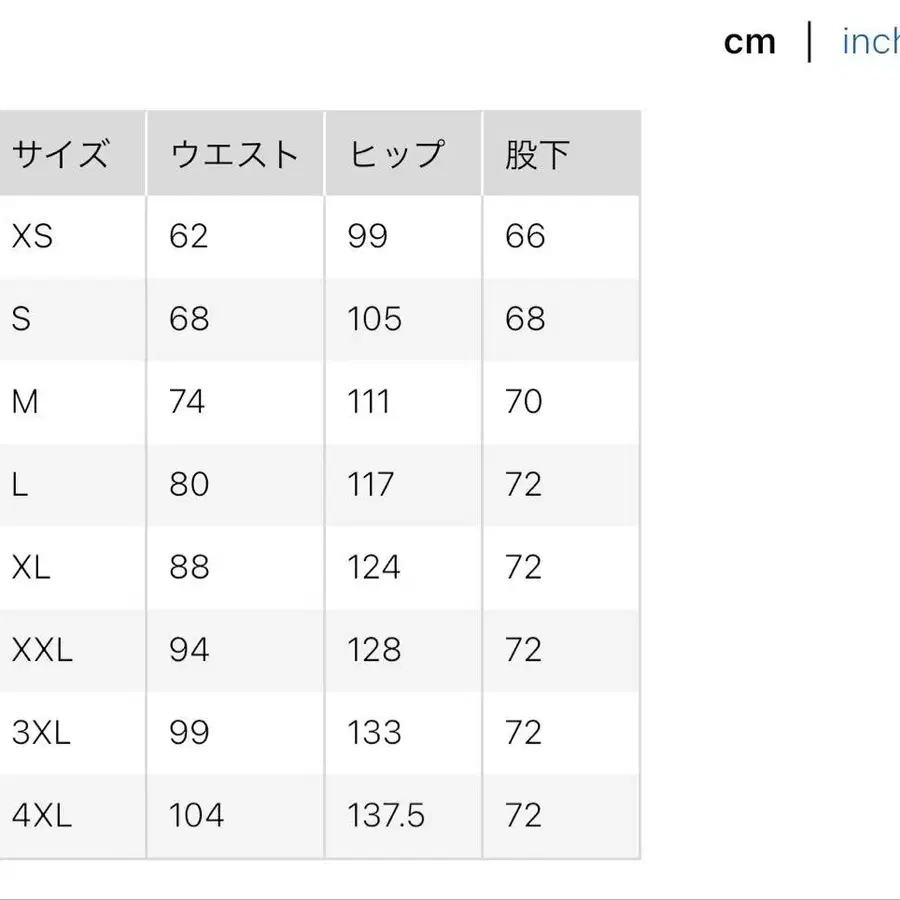Viewport: 900px width, 900px height.
Task: Select the cm unit label
Action: [750, 42]
